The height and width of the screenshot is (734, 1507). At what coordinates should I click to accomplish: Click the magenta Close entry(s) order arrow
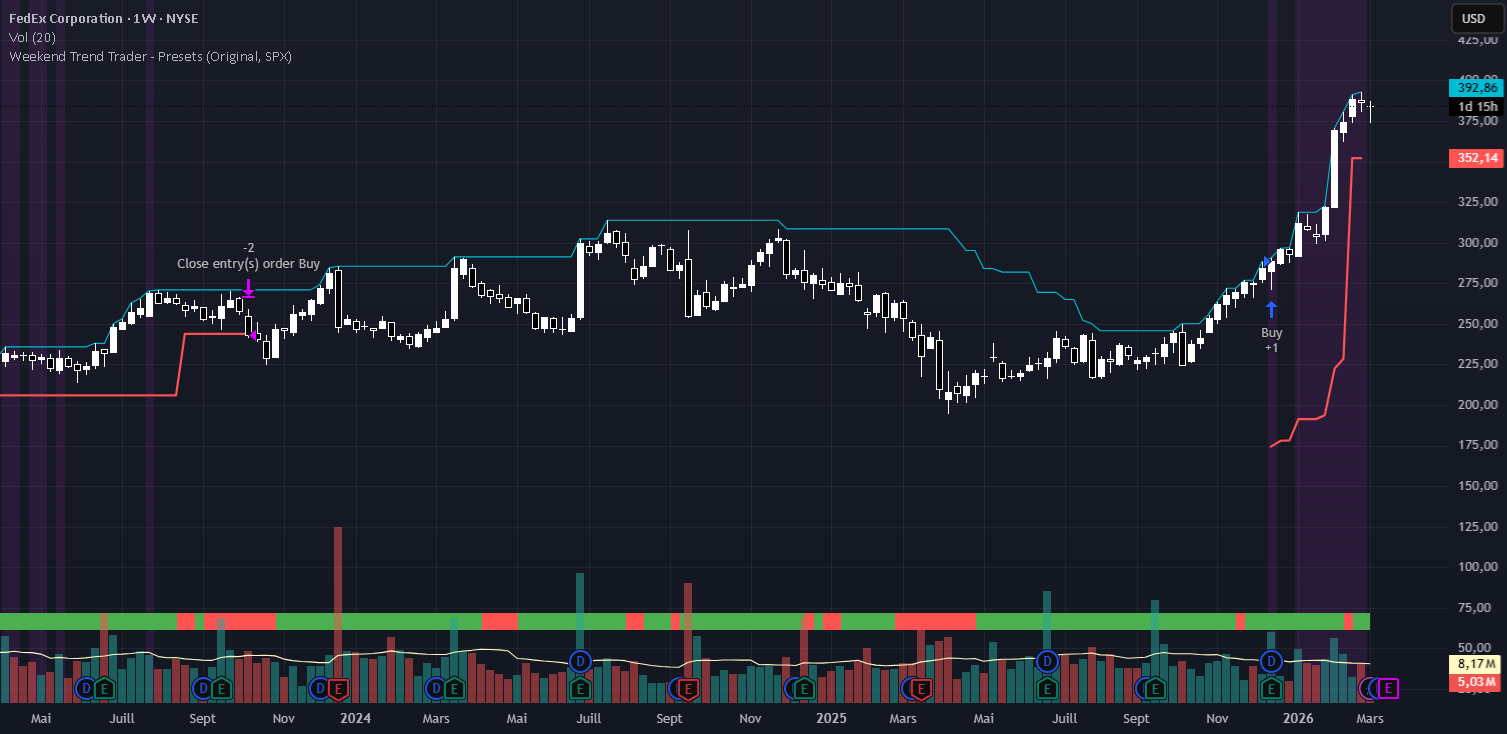[248, 288]
